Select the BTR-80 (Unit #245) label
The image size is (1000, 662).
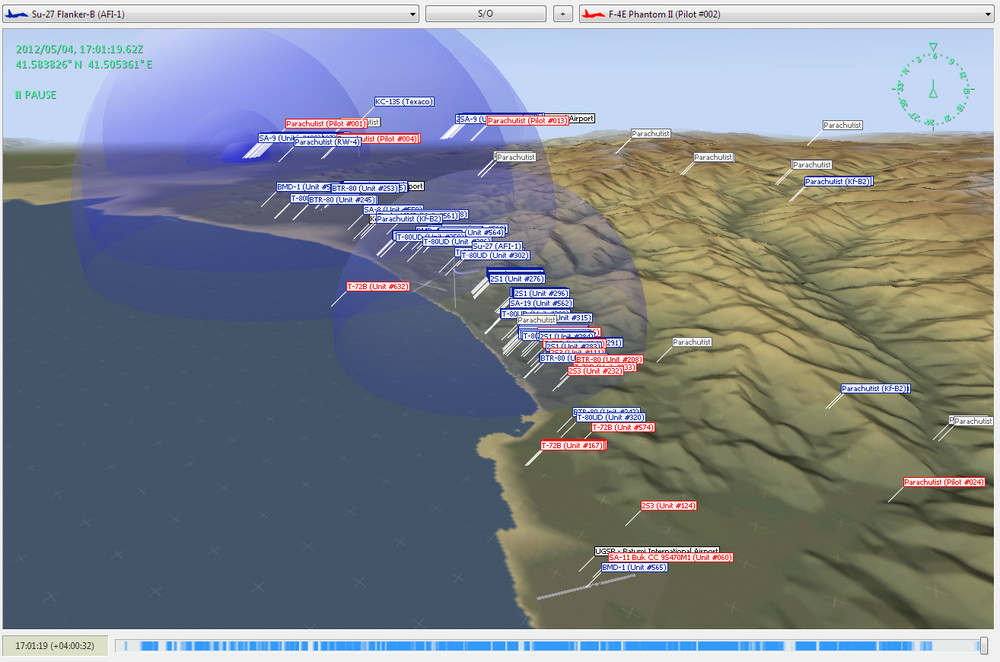(x=342, y=200)
